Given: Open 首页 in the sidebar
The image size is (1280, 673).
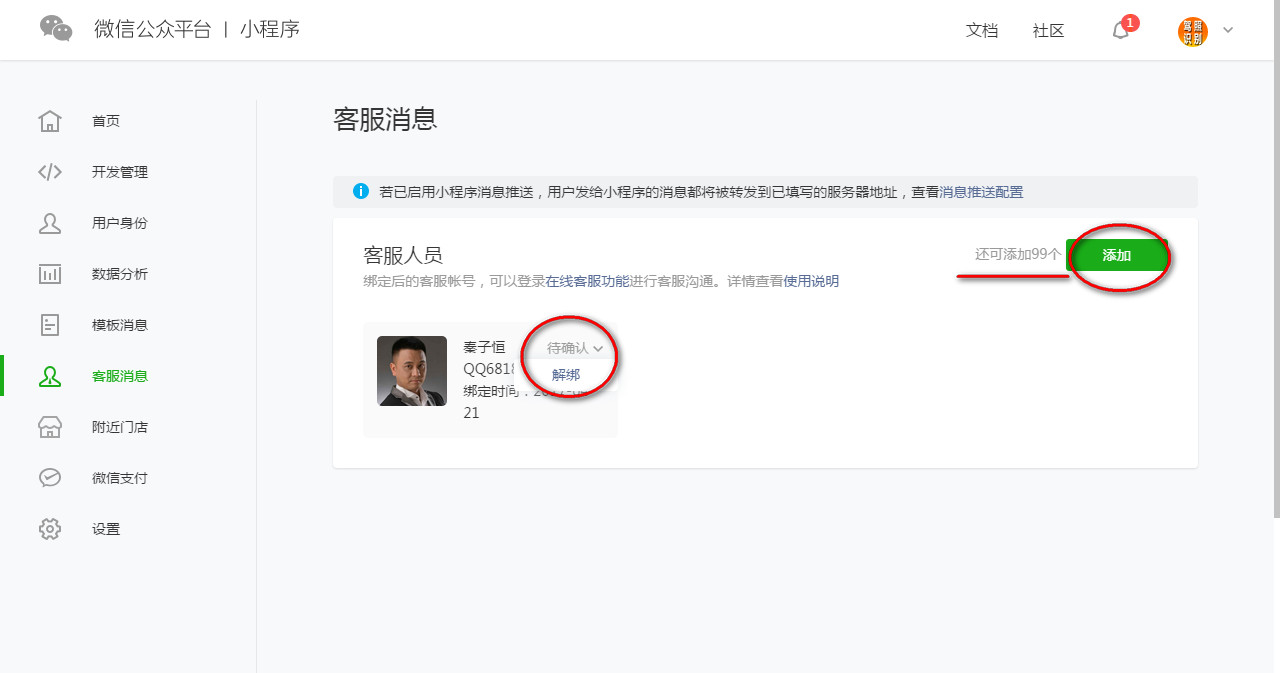Looking at the screenshot, I should [106, 121].
